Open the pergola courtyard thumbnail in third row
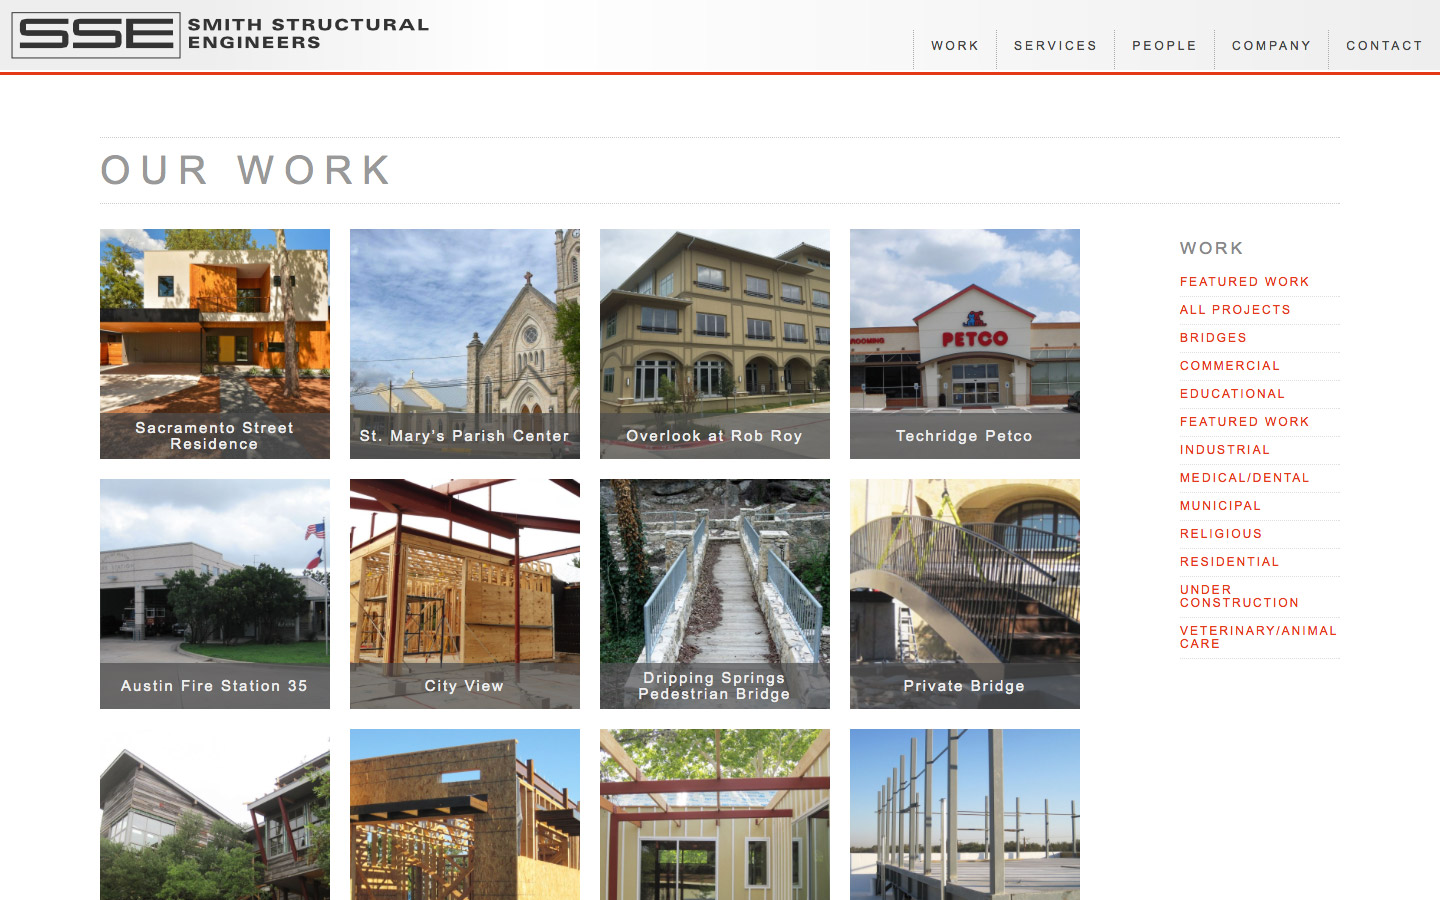Image resolution: width=1440 pixels, height=900 pixels. tap(715, 814)
